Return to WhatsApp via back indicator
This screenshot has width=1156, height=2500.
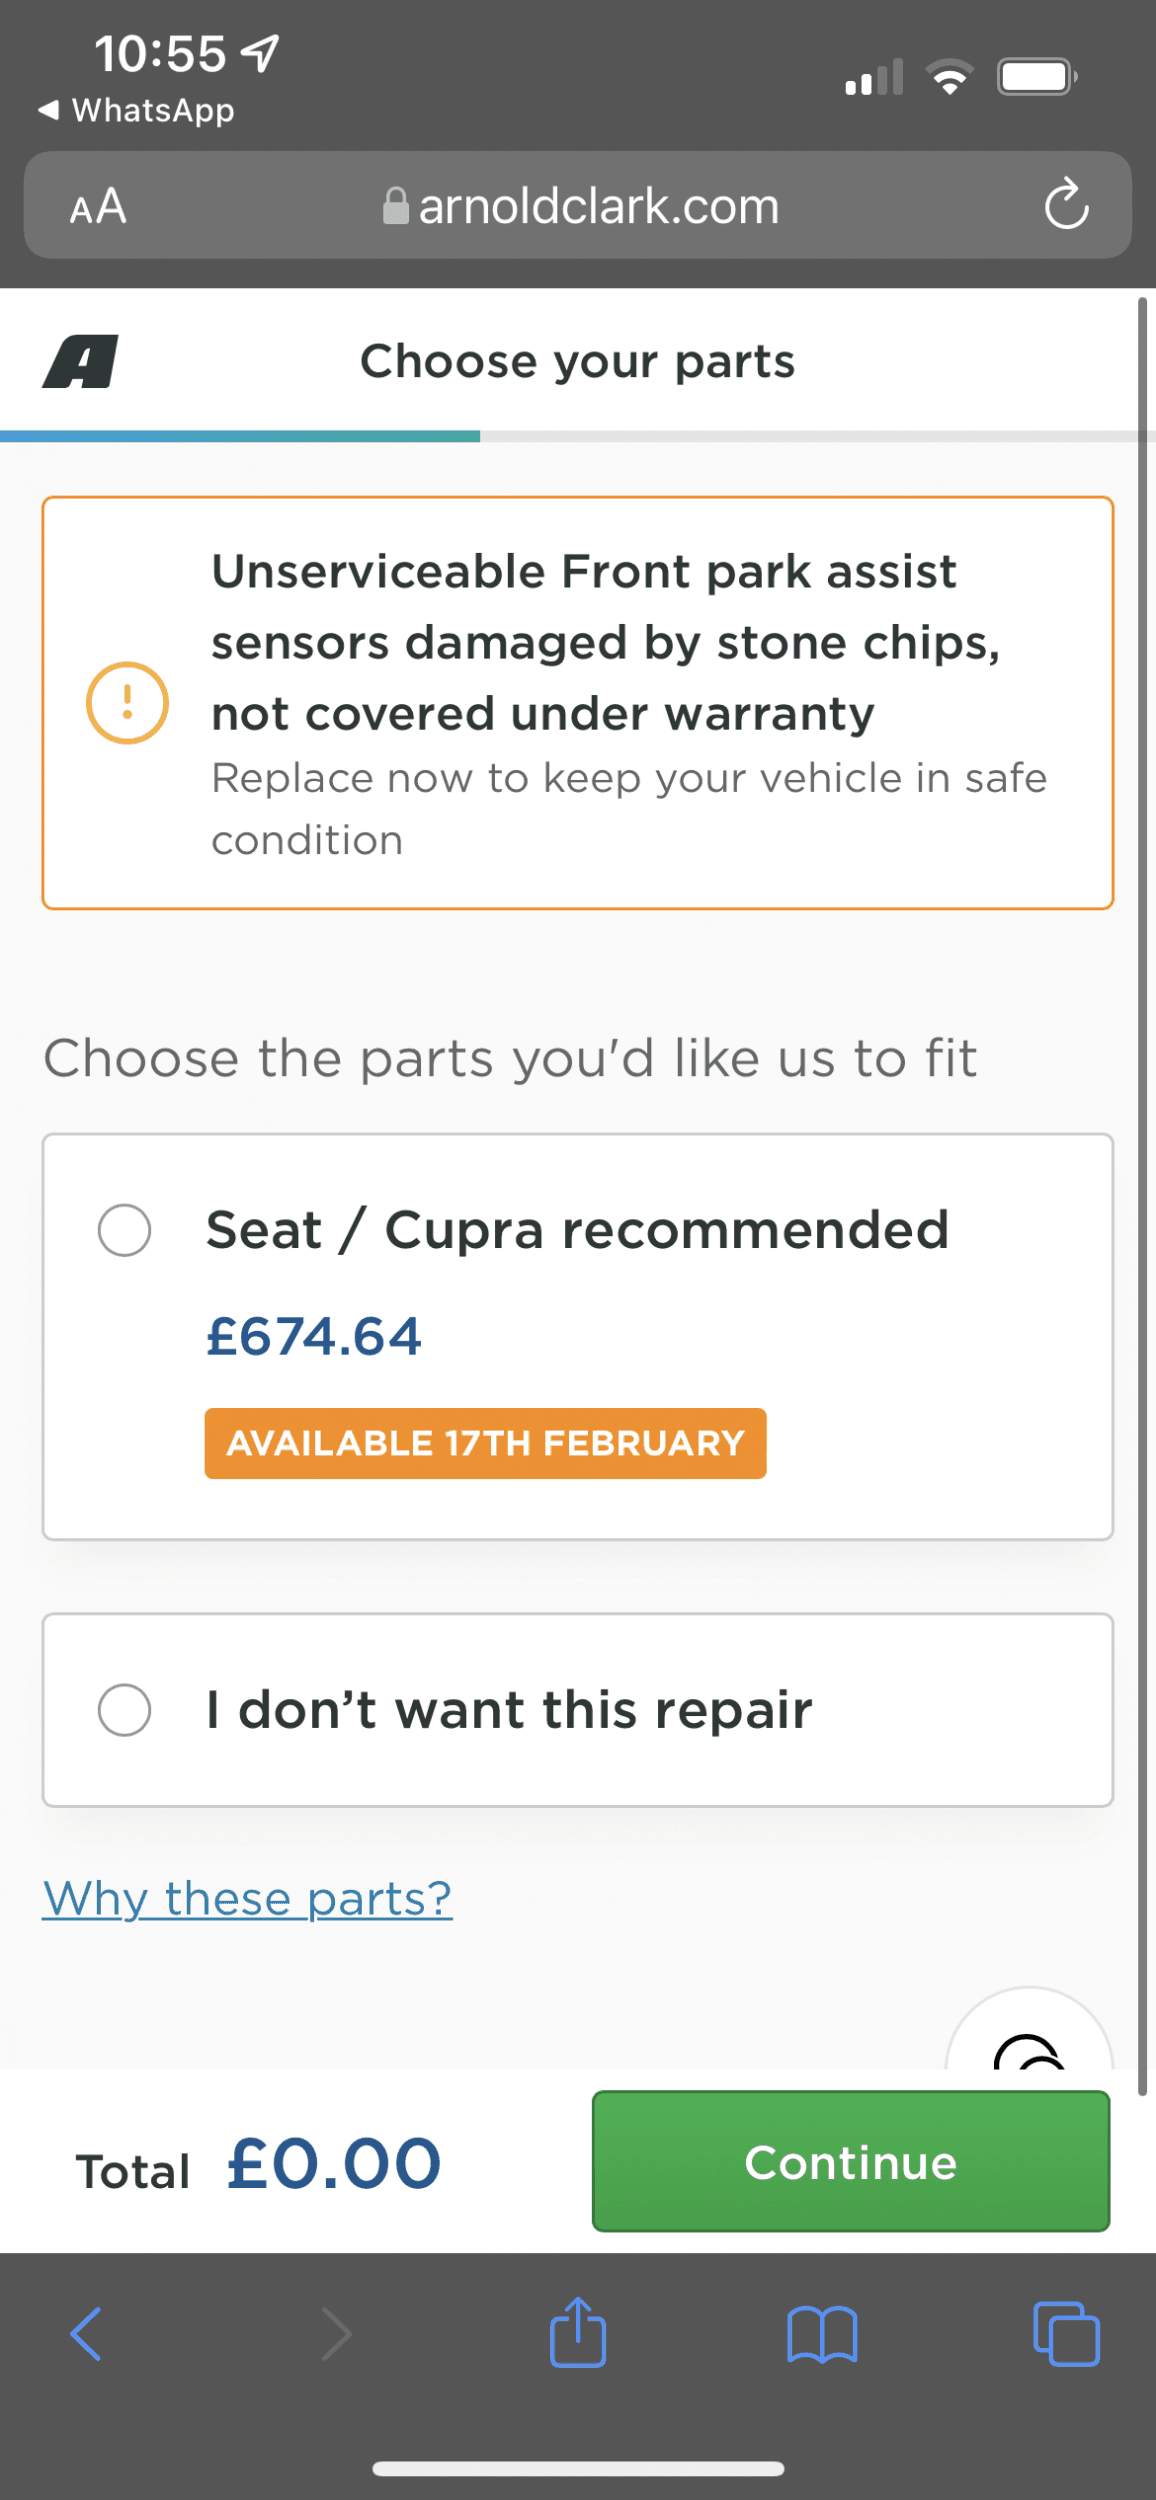coord(136,110)
